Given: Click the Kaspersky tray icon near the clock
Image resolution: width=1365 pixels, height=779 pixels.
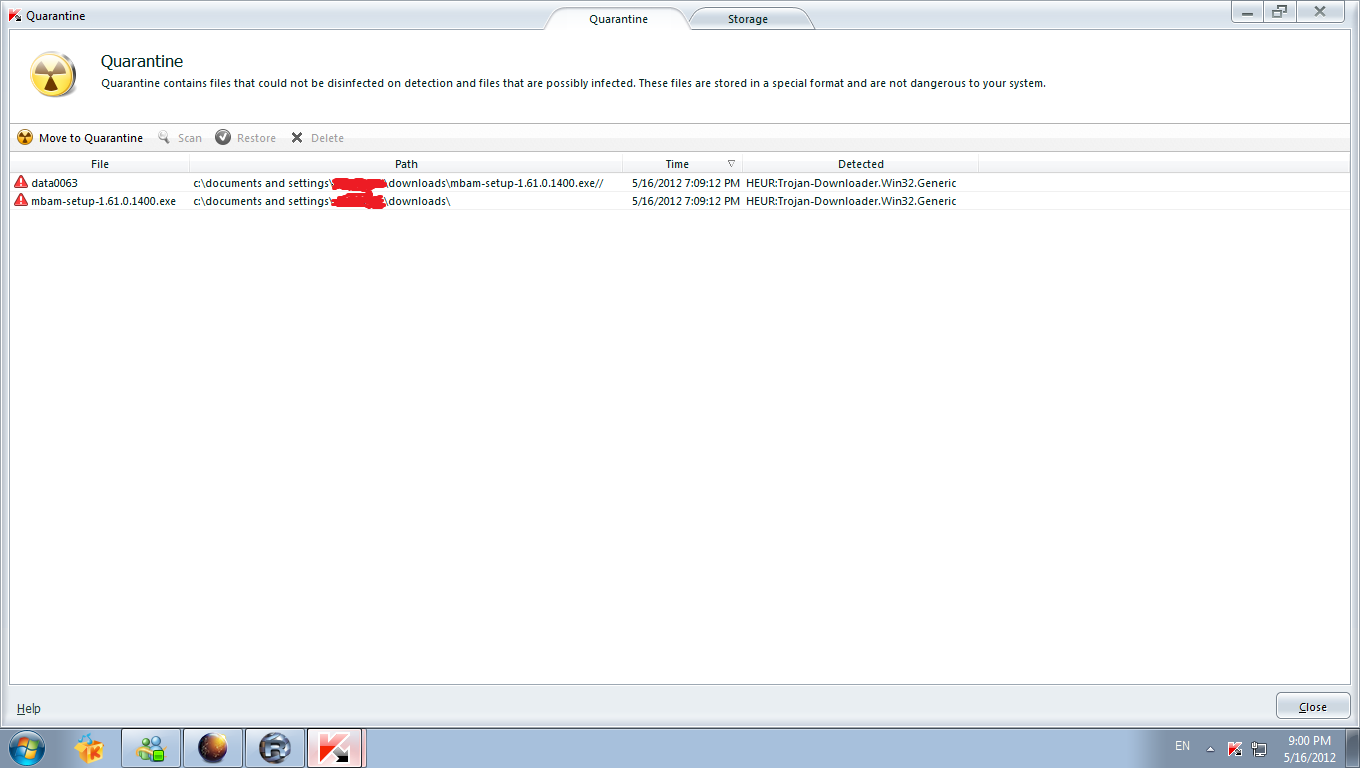Looking at the screenshot, I should pos(1235,748).
